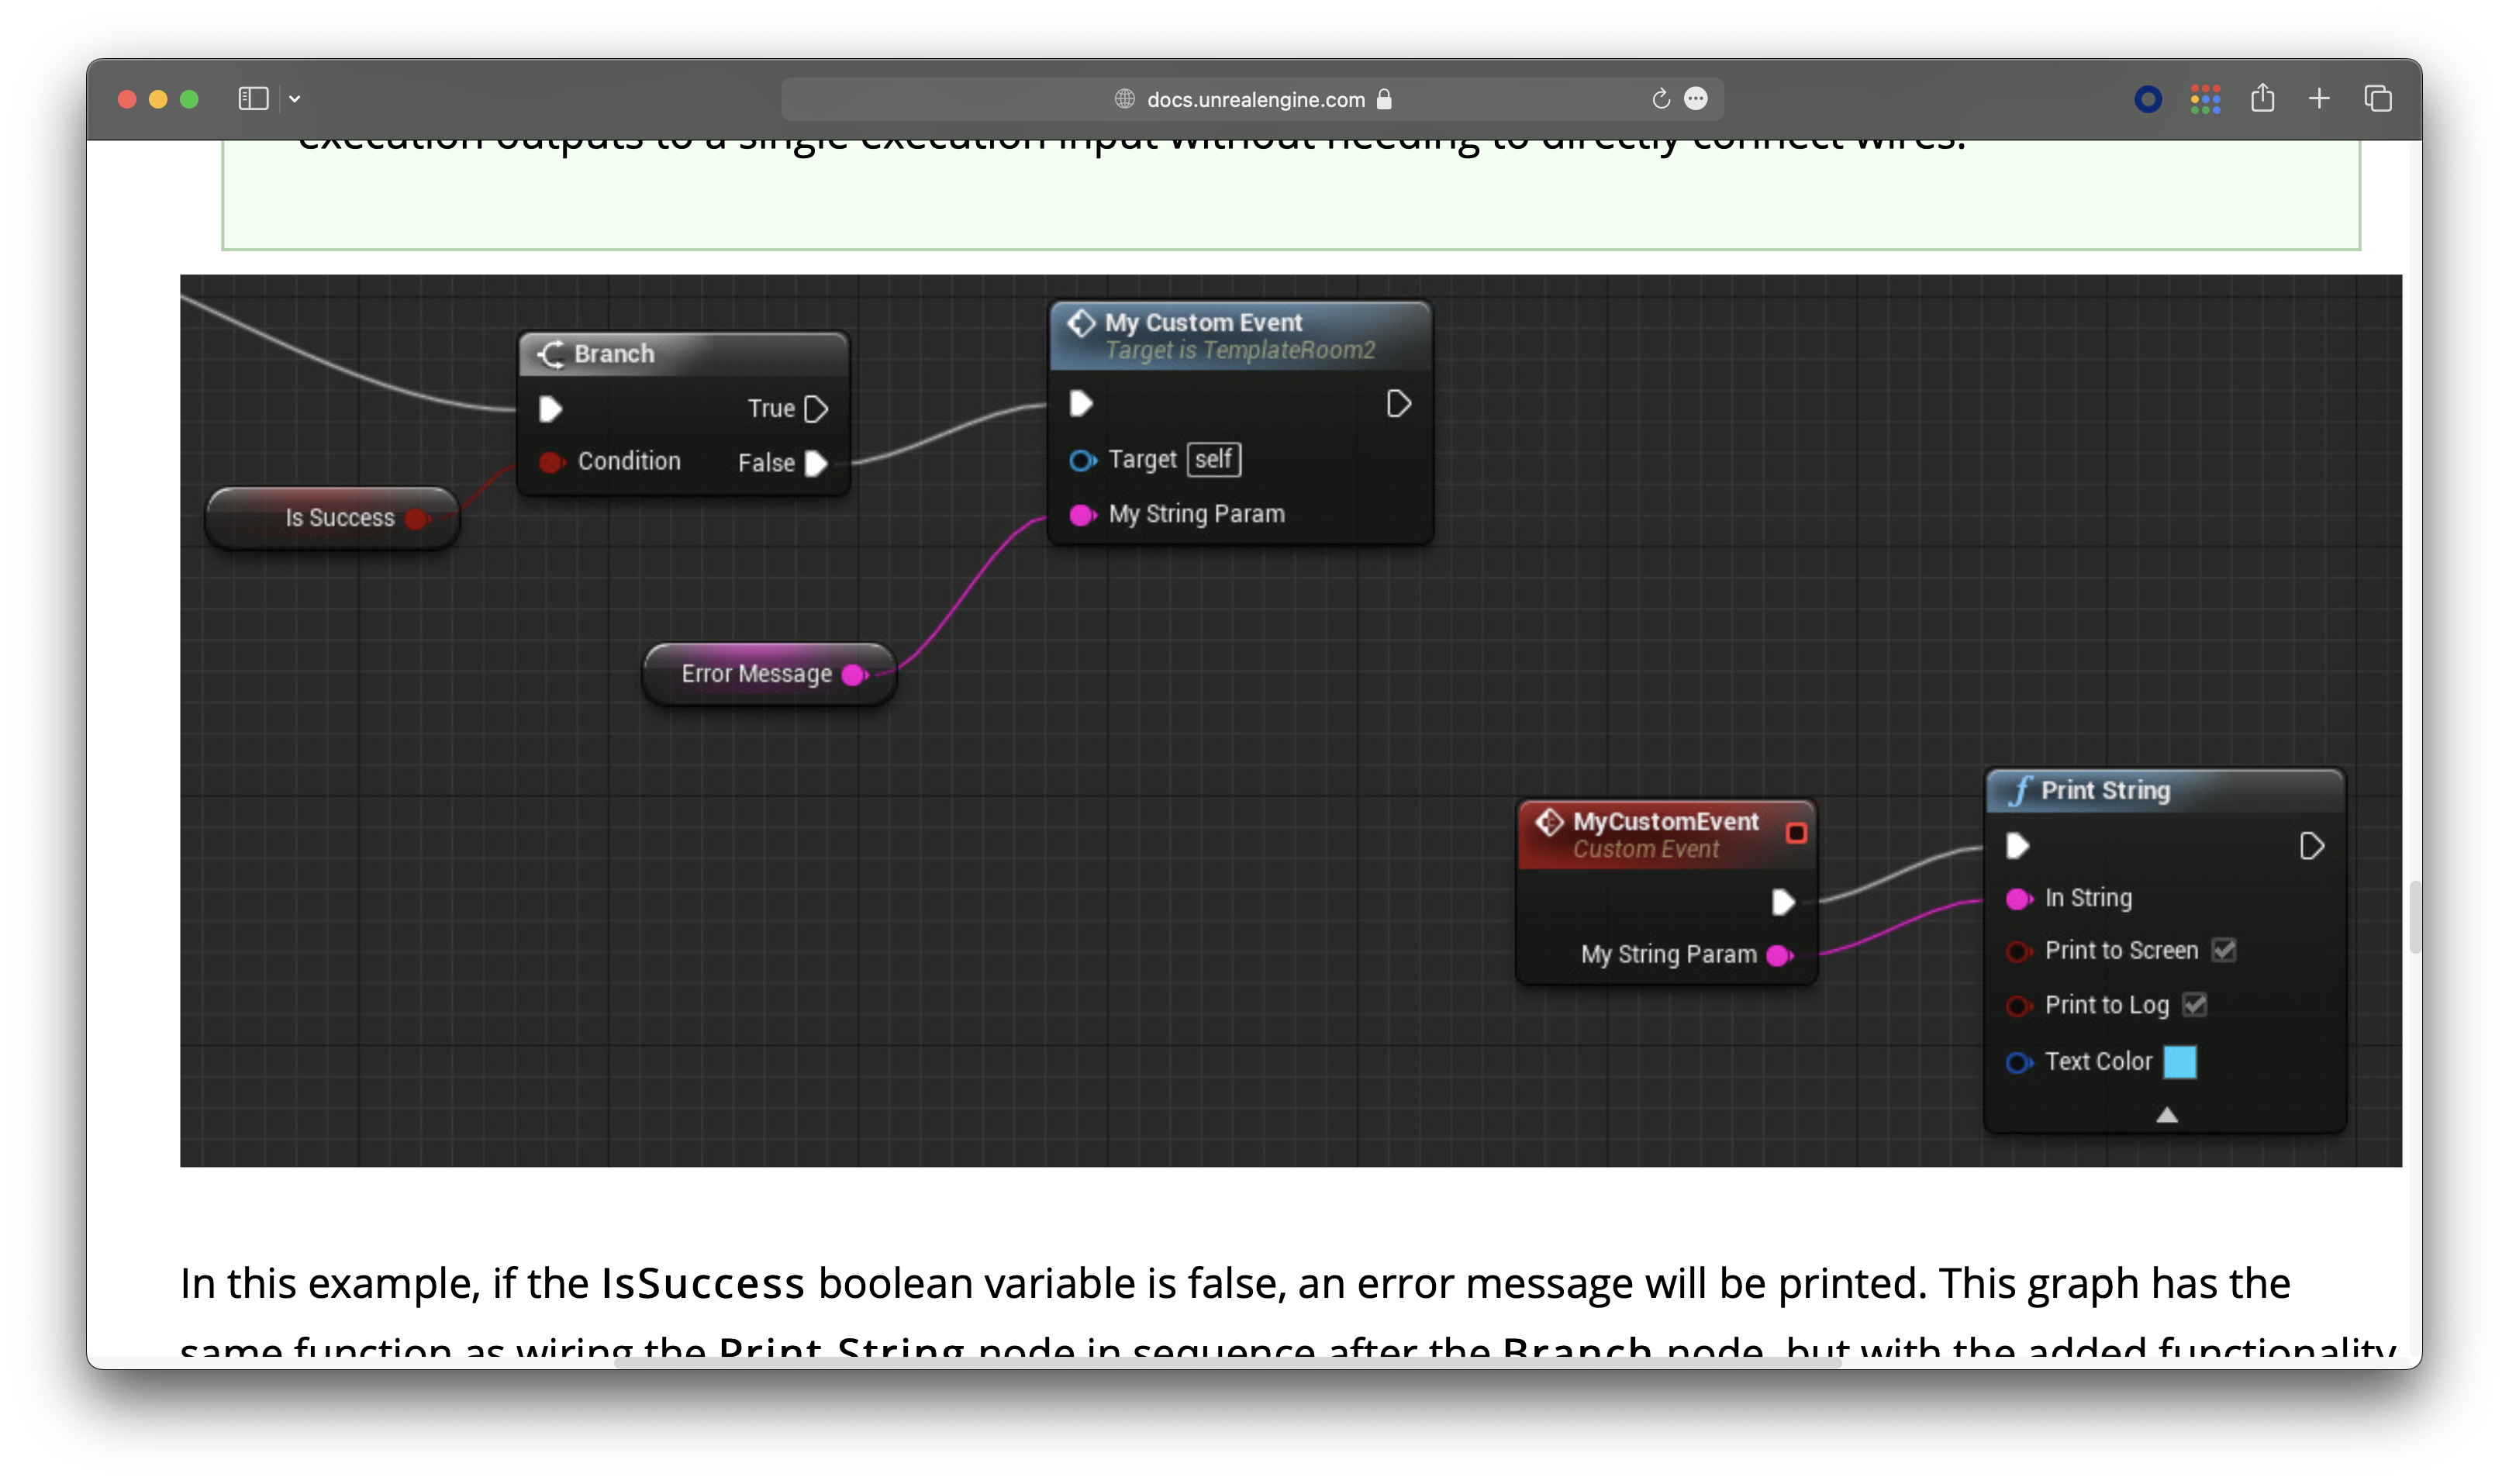Click the Branch execution input pin
The height and width of the screenshot is (1484, 2509).
click(550, 409)
